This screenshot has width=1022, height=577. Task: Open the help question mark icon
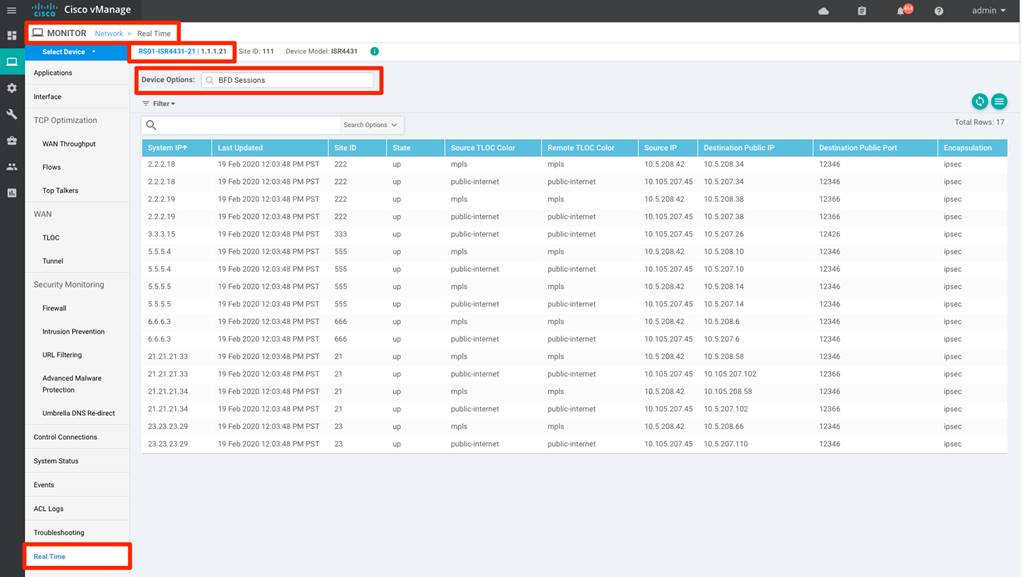click(939, 11)
